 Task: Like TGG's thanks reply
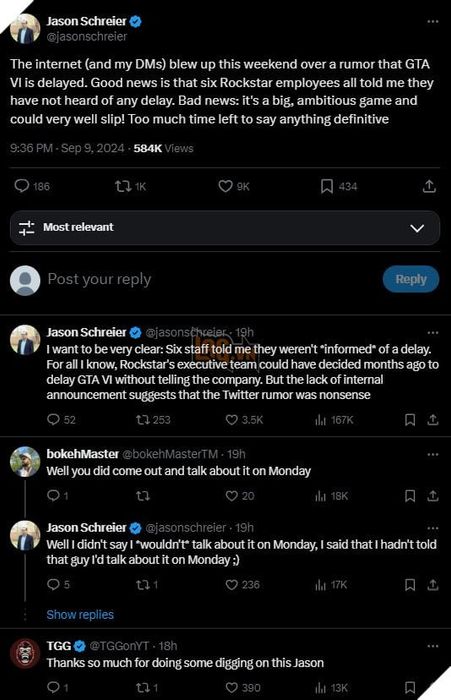pyautogui.click(x=231, y=688)
